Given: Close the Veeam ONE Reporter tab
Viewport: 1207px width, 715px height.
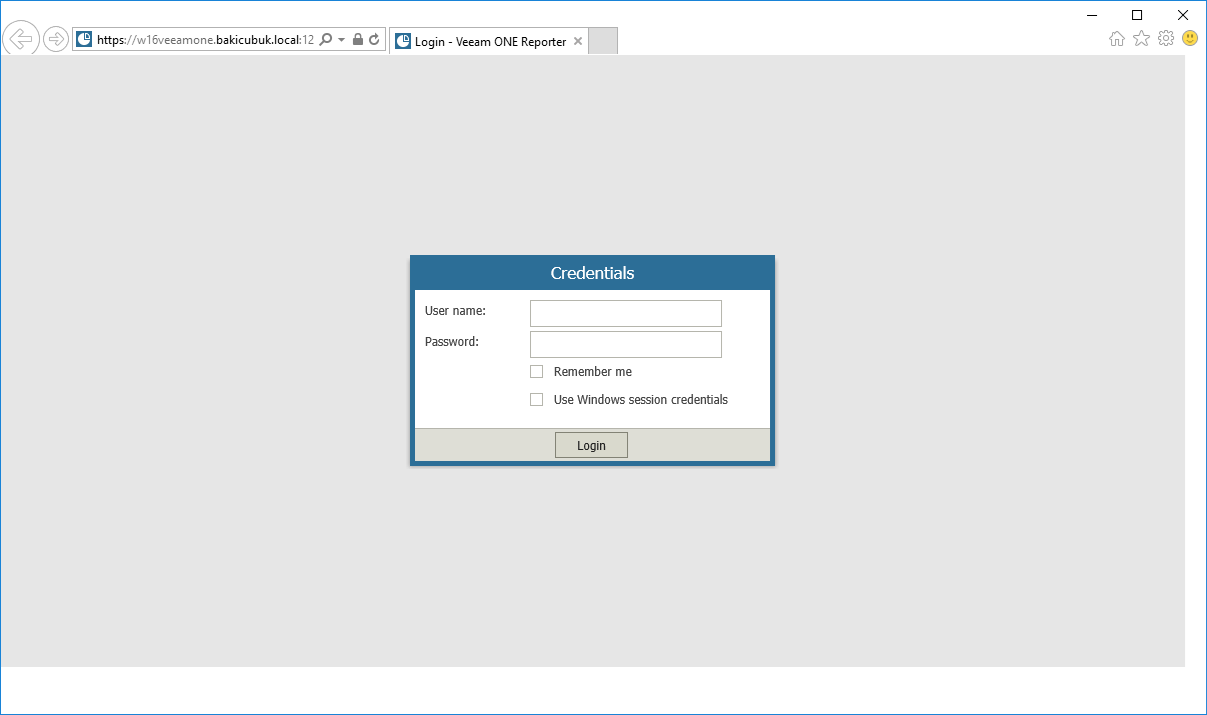Looking at the screenshot, I should pos(577,41).
